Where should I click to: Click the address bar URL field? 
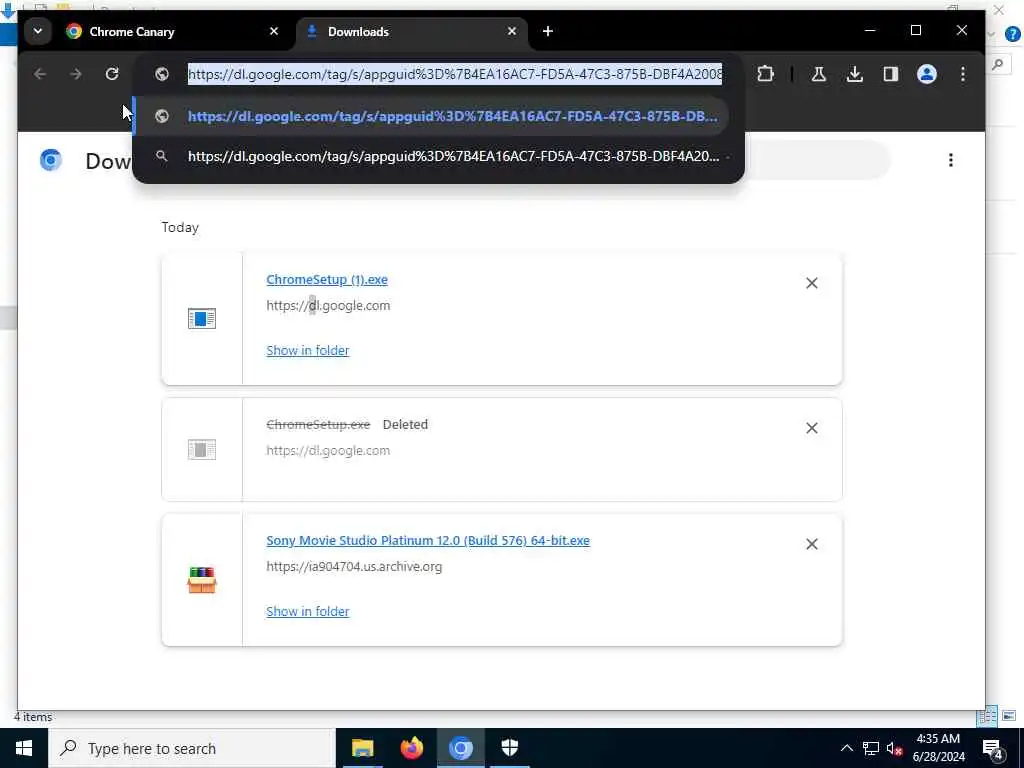click(x=455, y=74)
